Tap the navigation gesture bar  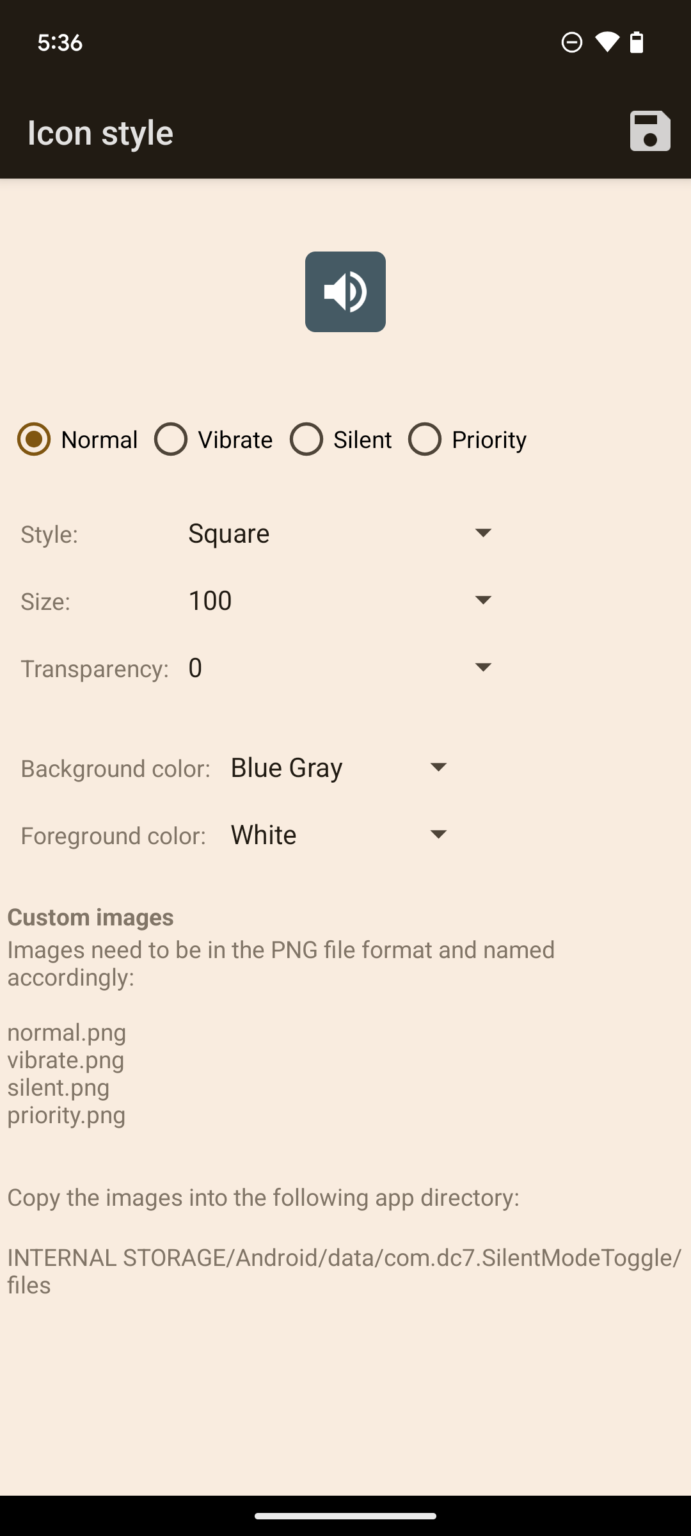point(345,1515)
